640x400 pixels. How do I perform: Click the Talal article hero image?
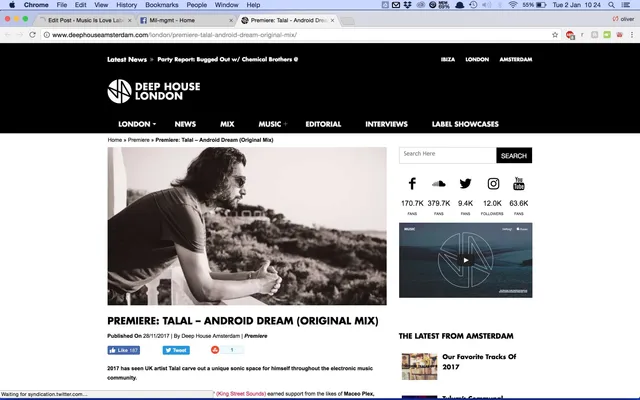247,226
